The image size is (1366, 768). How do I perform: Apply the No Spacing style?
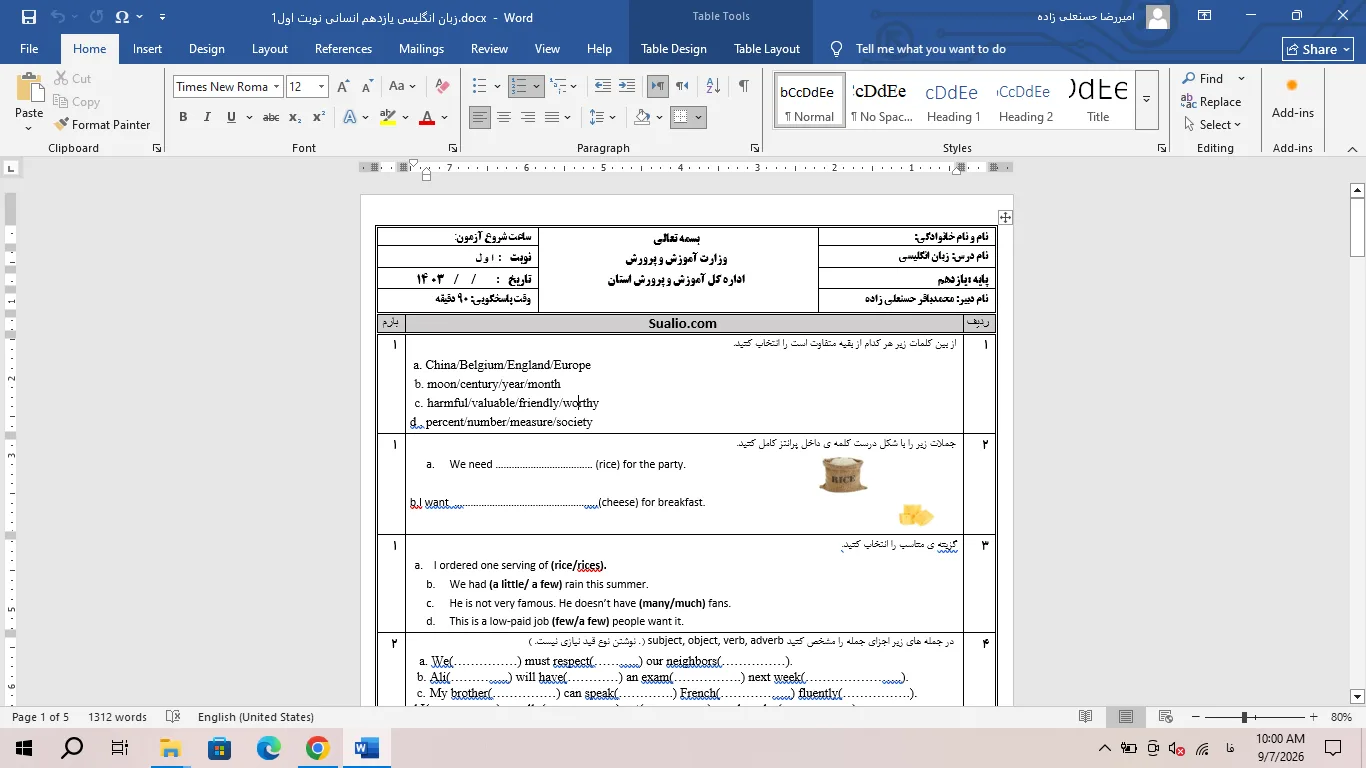881,99
